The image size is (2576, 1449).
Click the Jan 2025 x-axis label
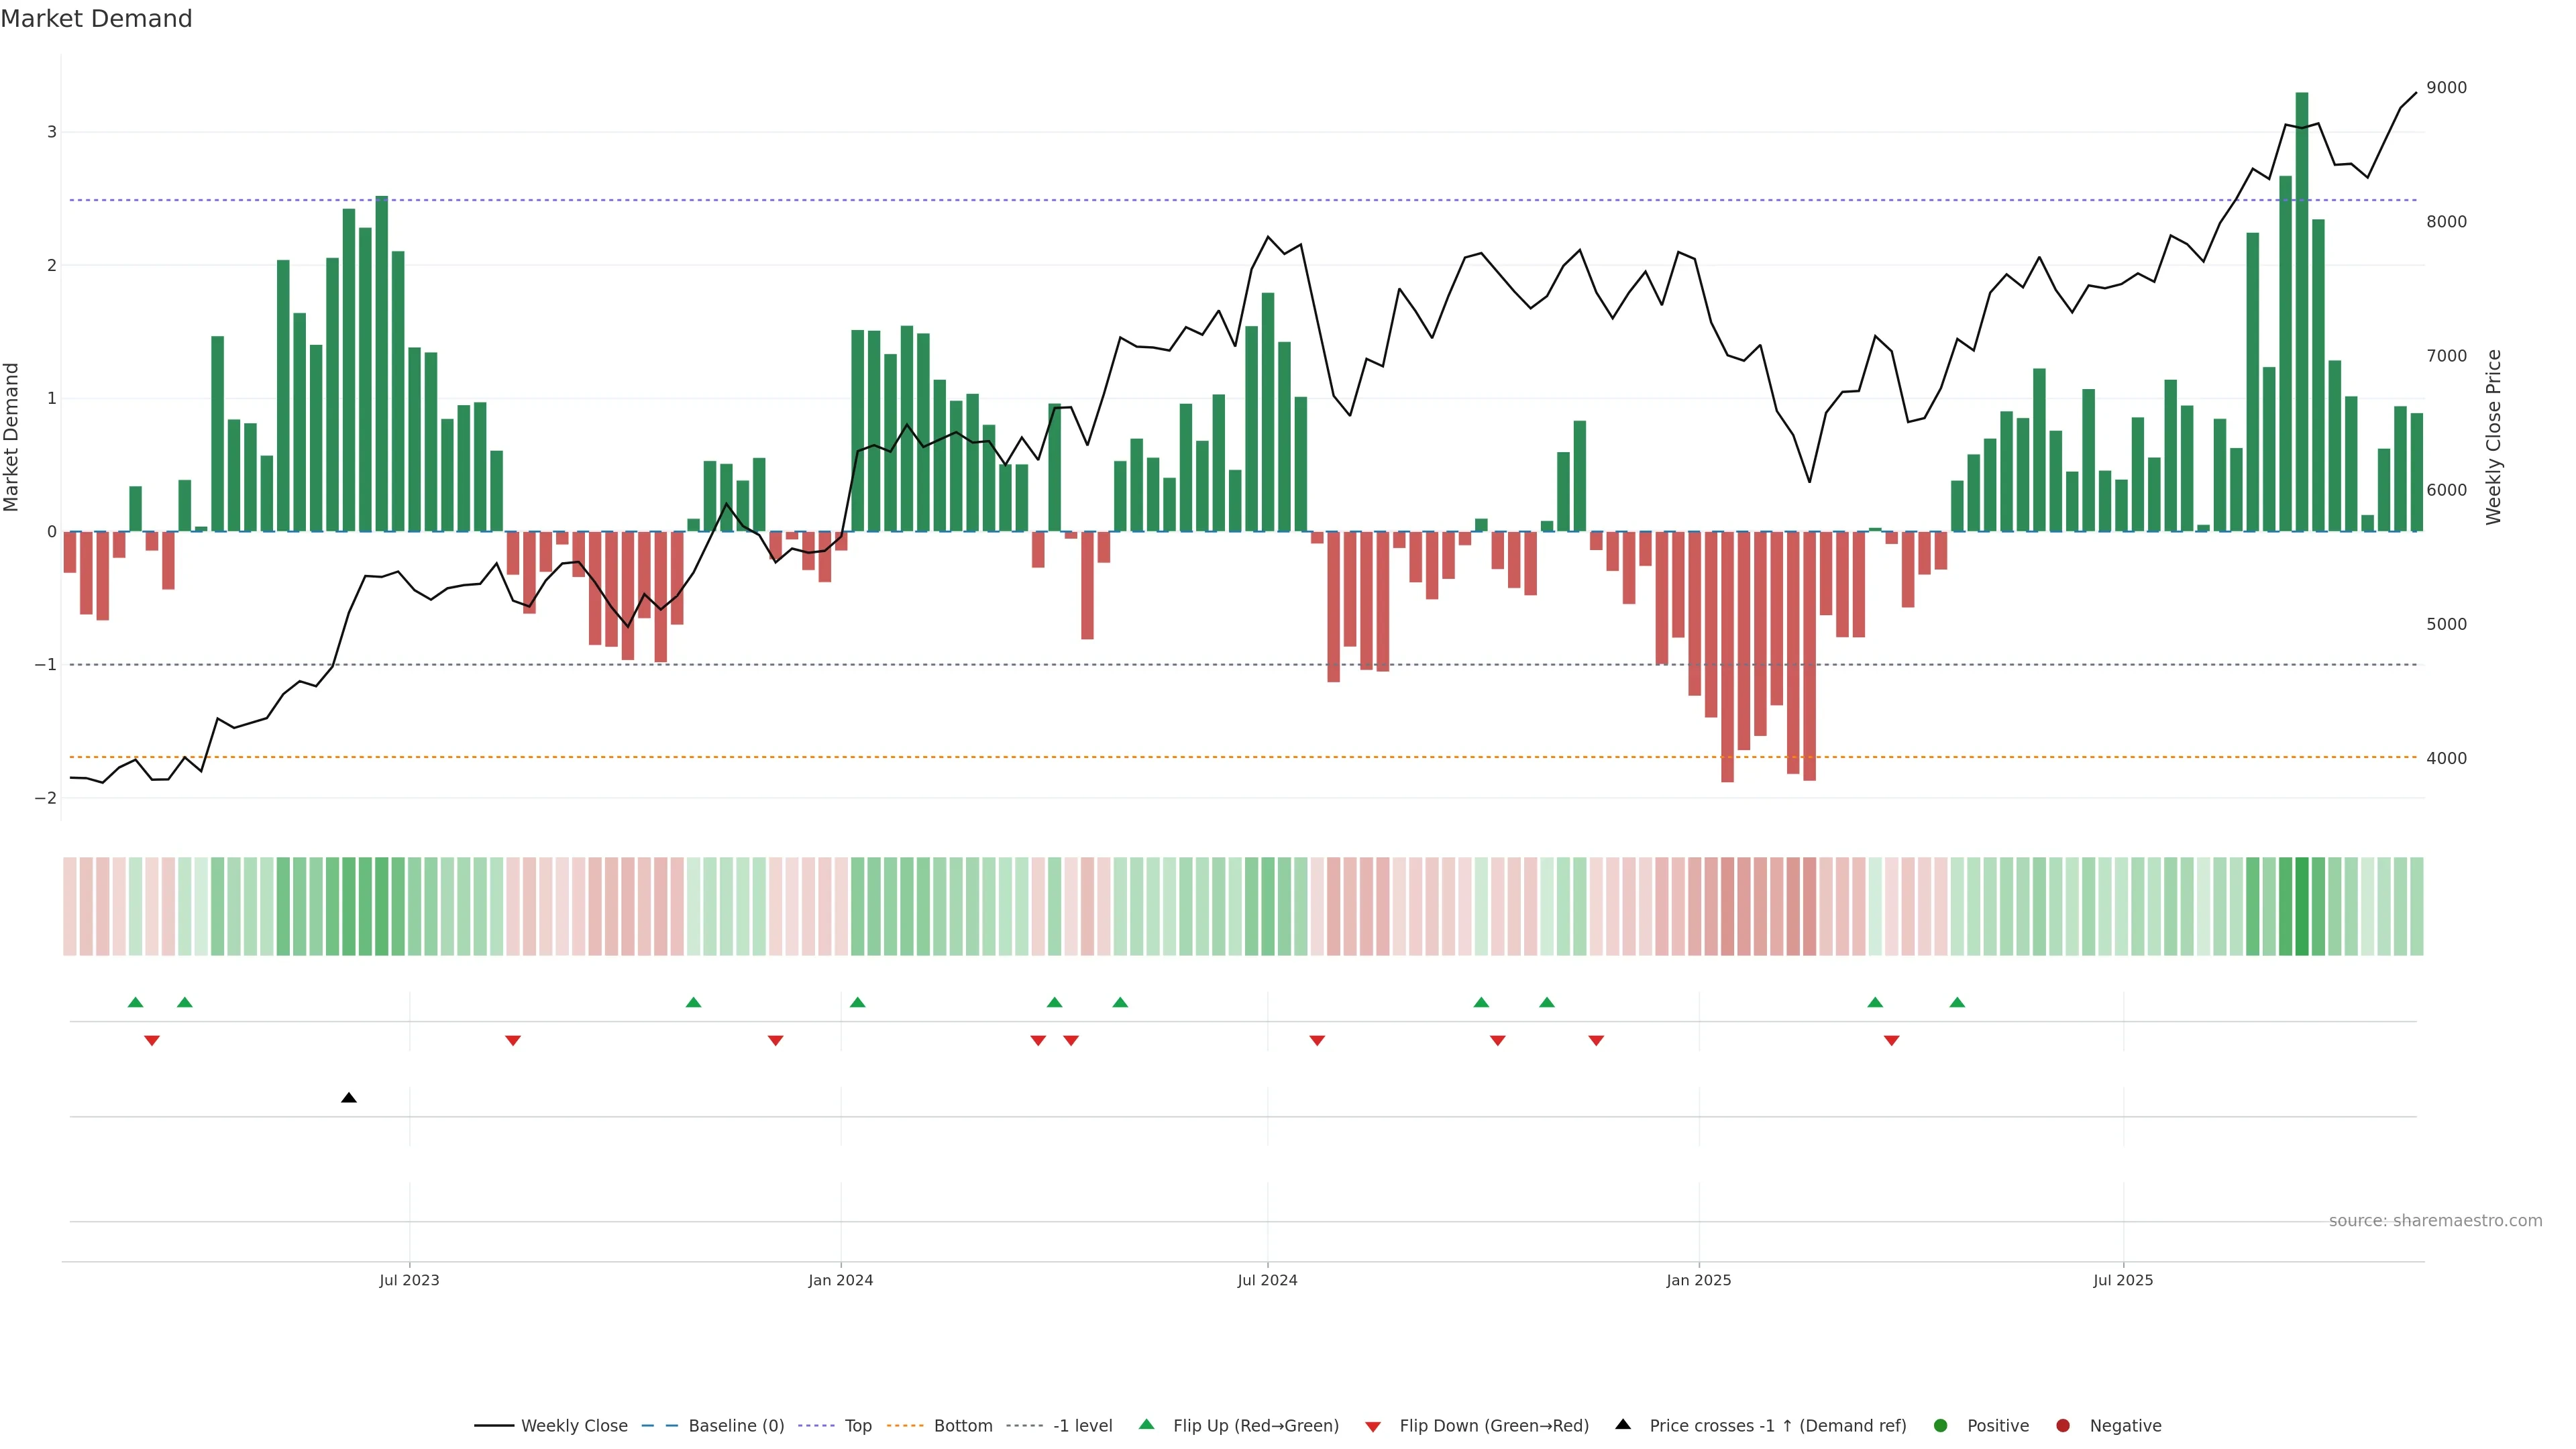click(1698, 1280)
